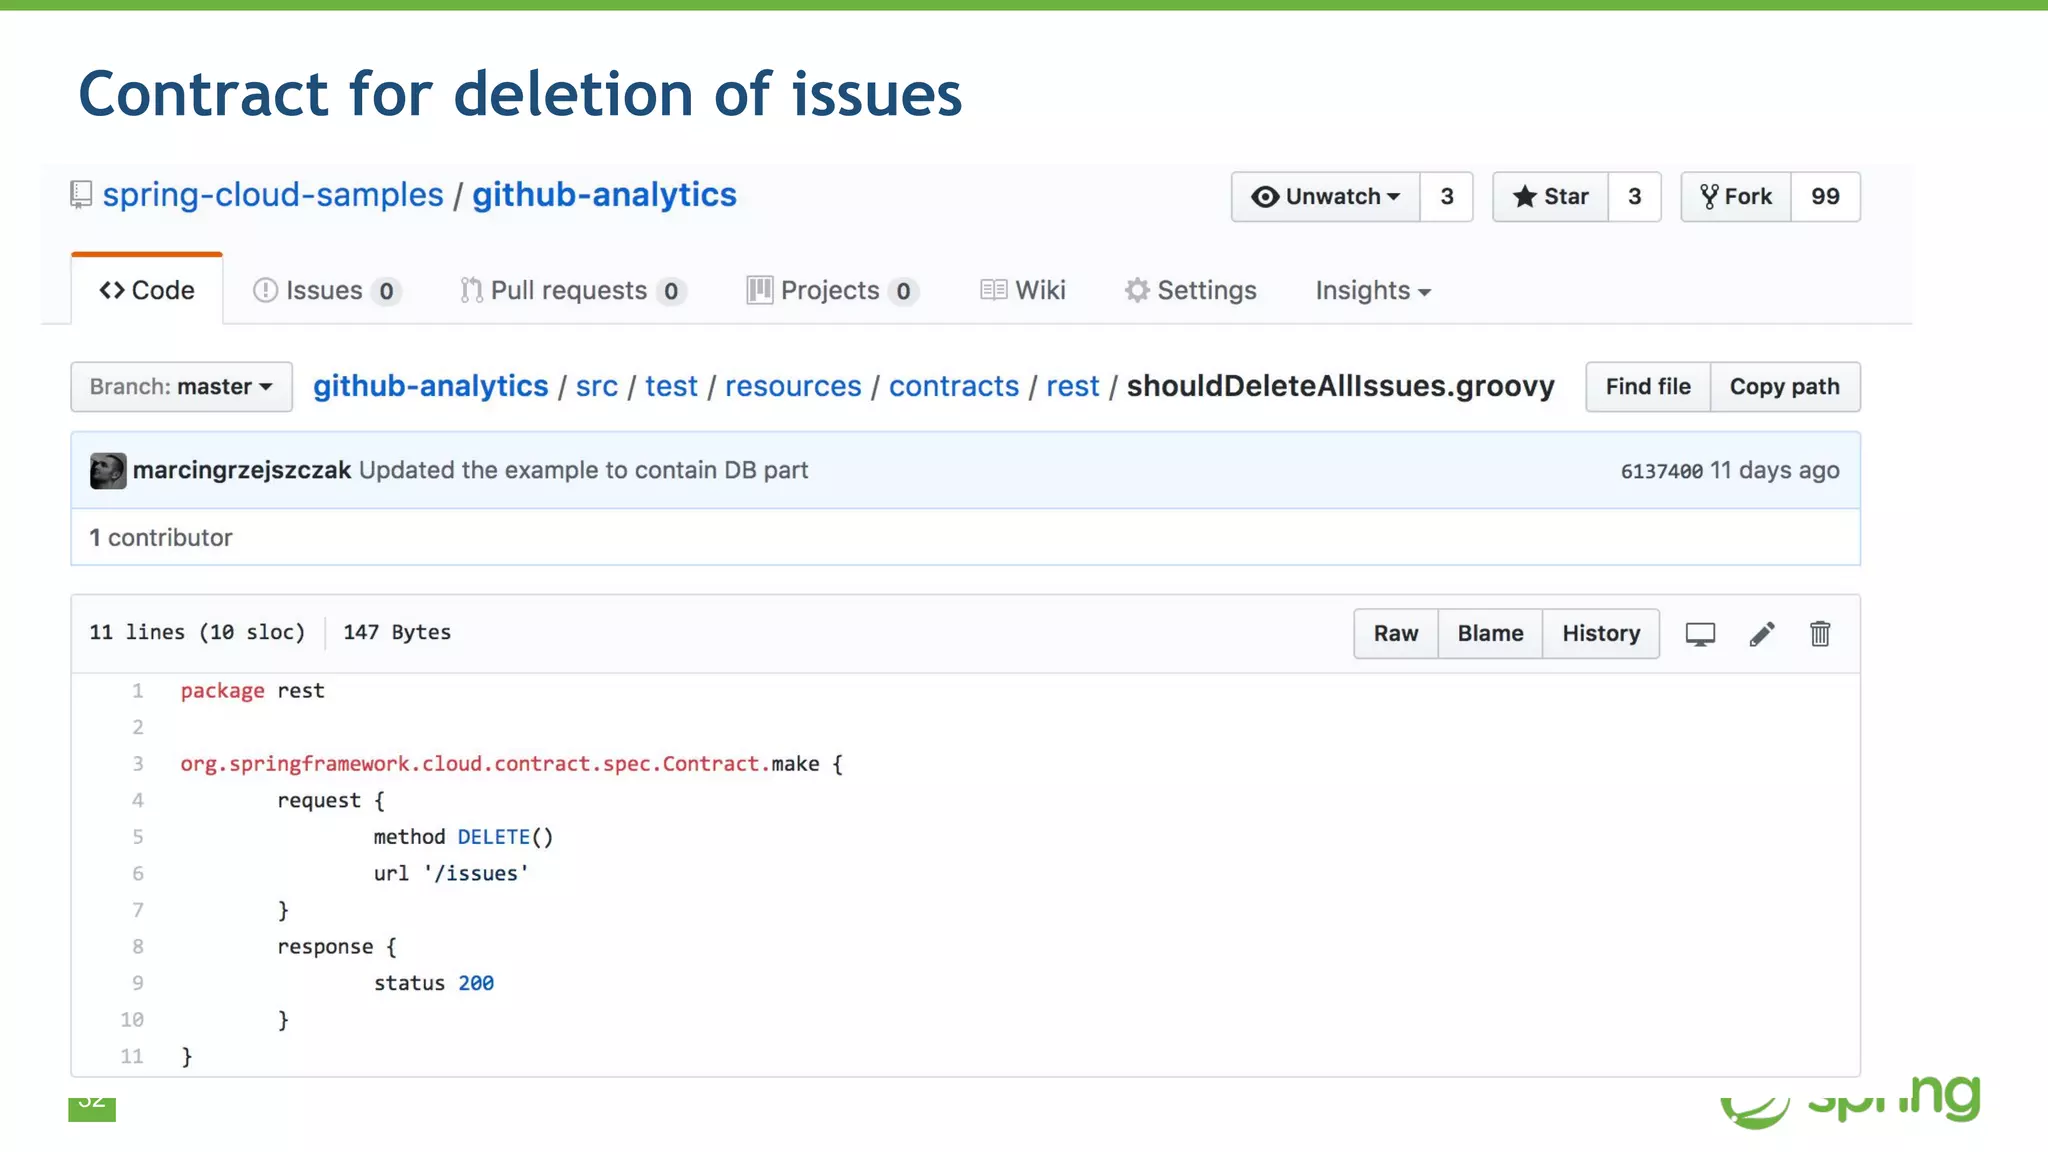Viewport: 2048px width, 1152px height.
Task: Open stargazers count next to Star
Action: click(1635, 197)
